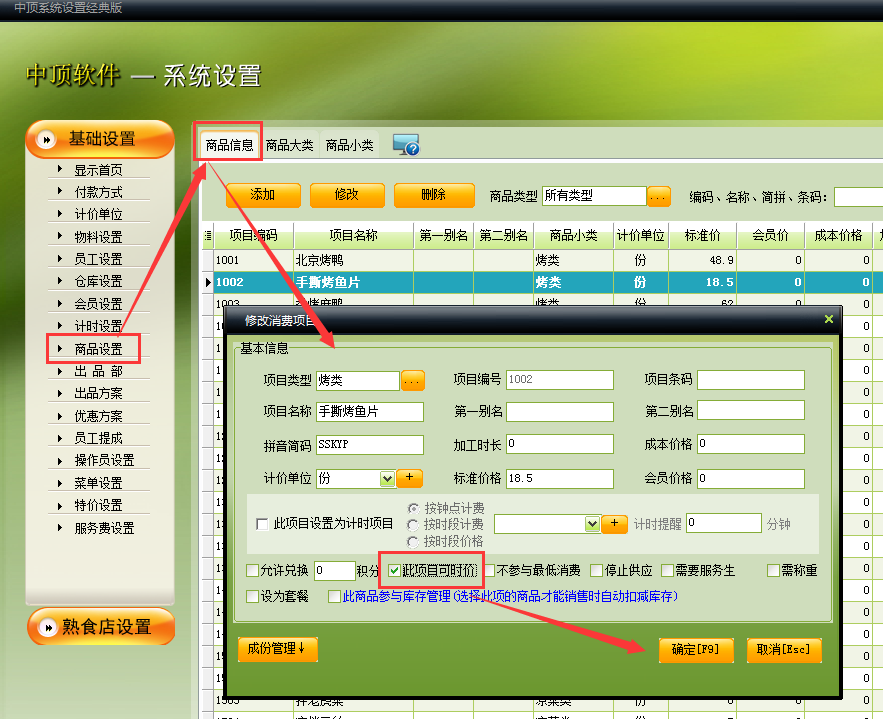The height and width of the screenshot is (719, 883).
Task: Select the 按时段计费 radio button
Action: tap(413, 525)
